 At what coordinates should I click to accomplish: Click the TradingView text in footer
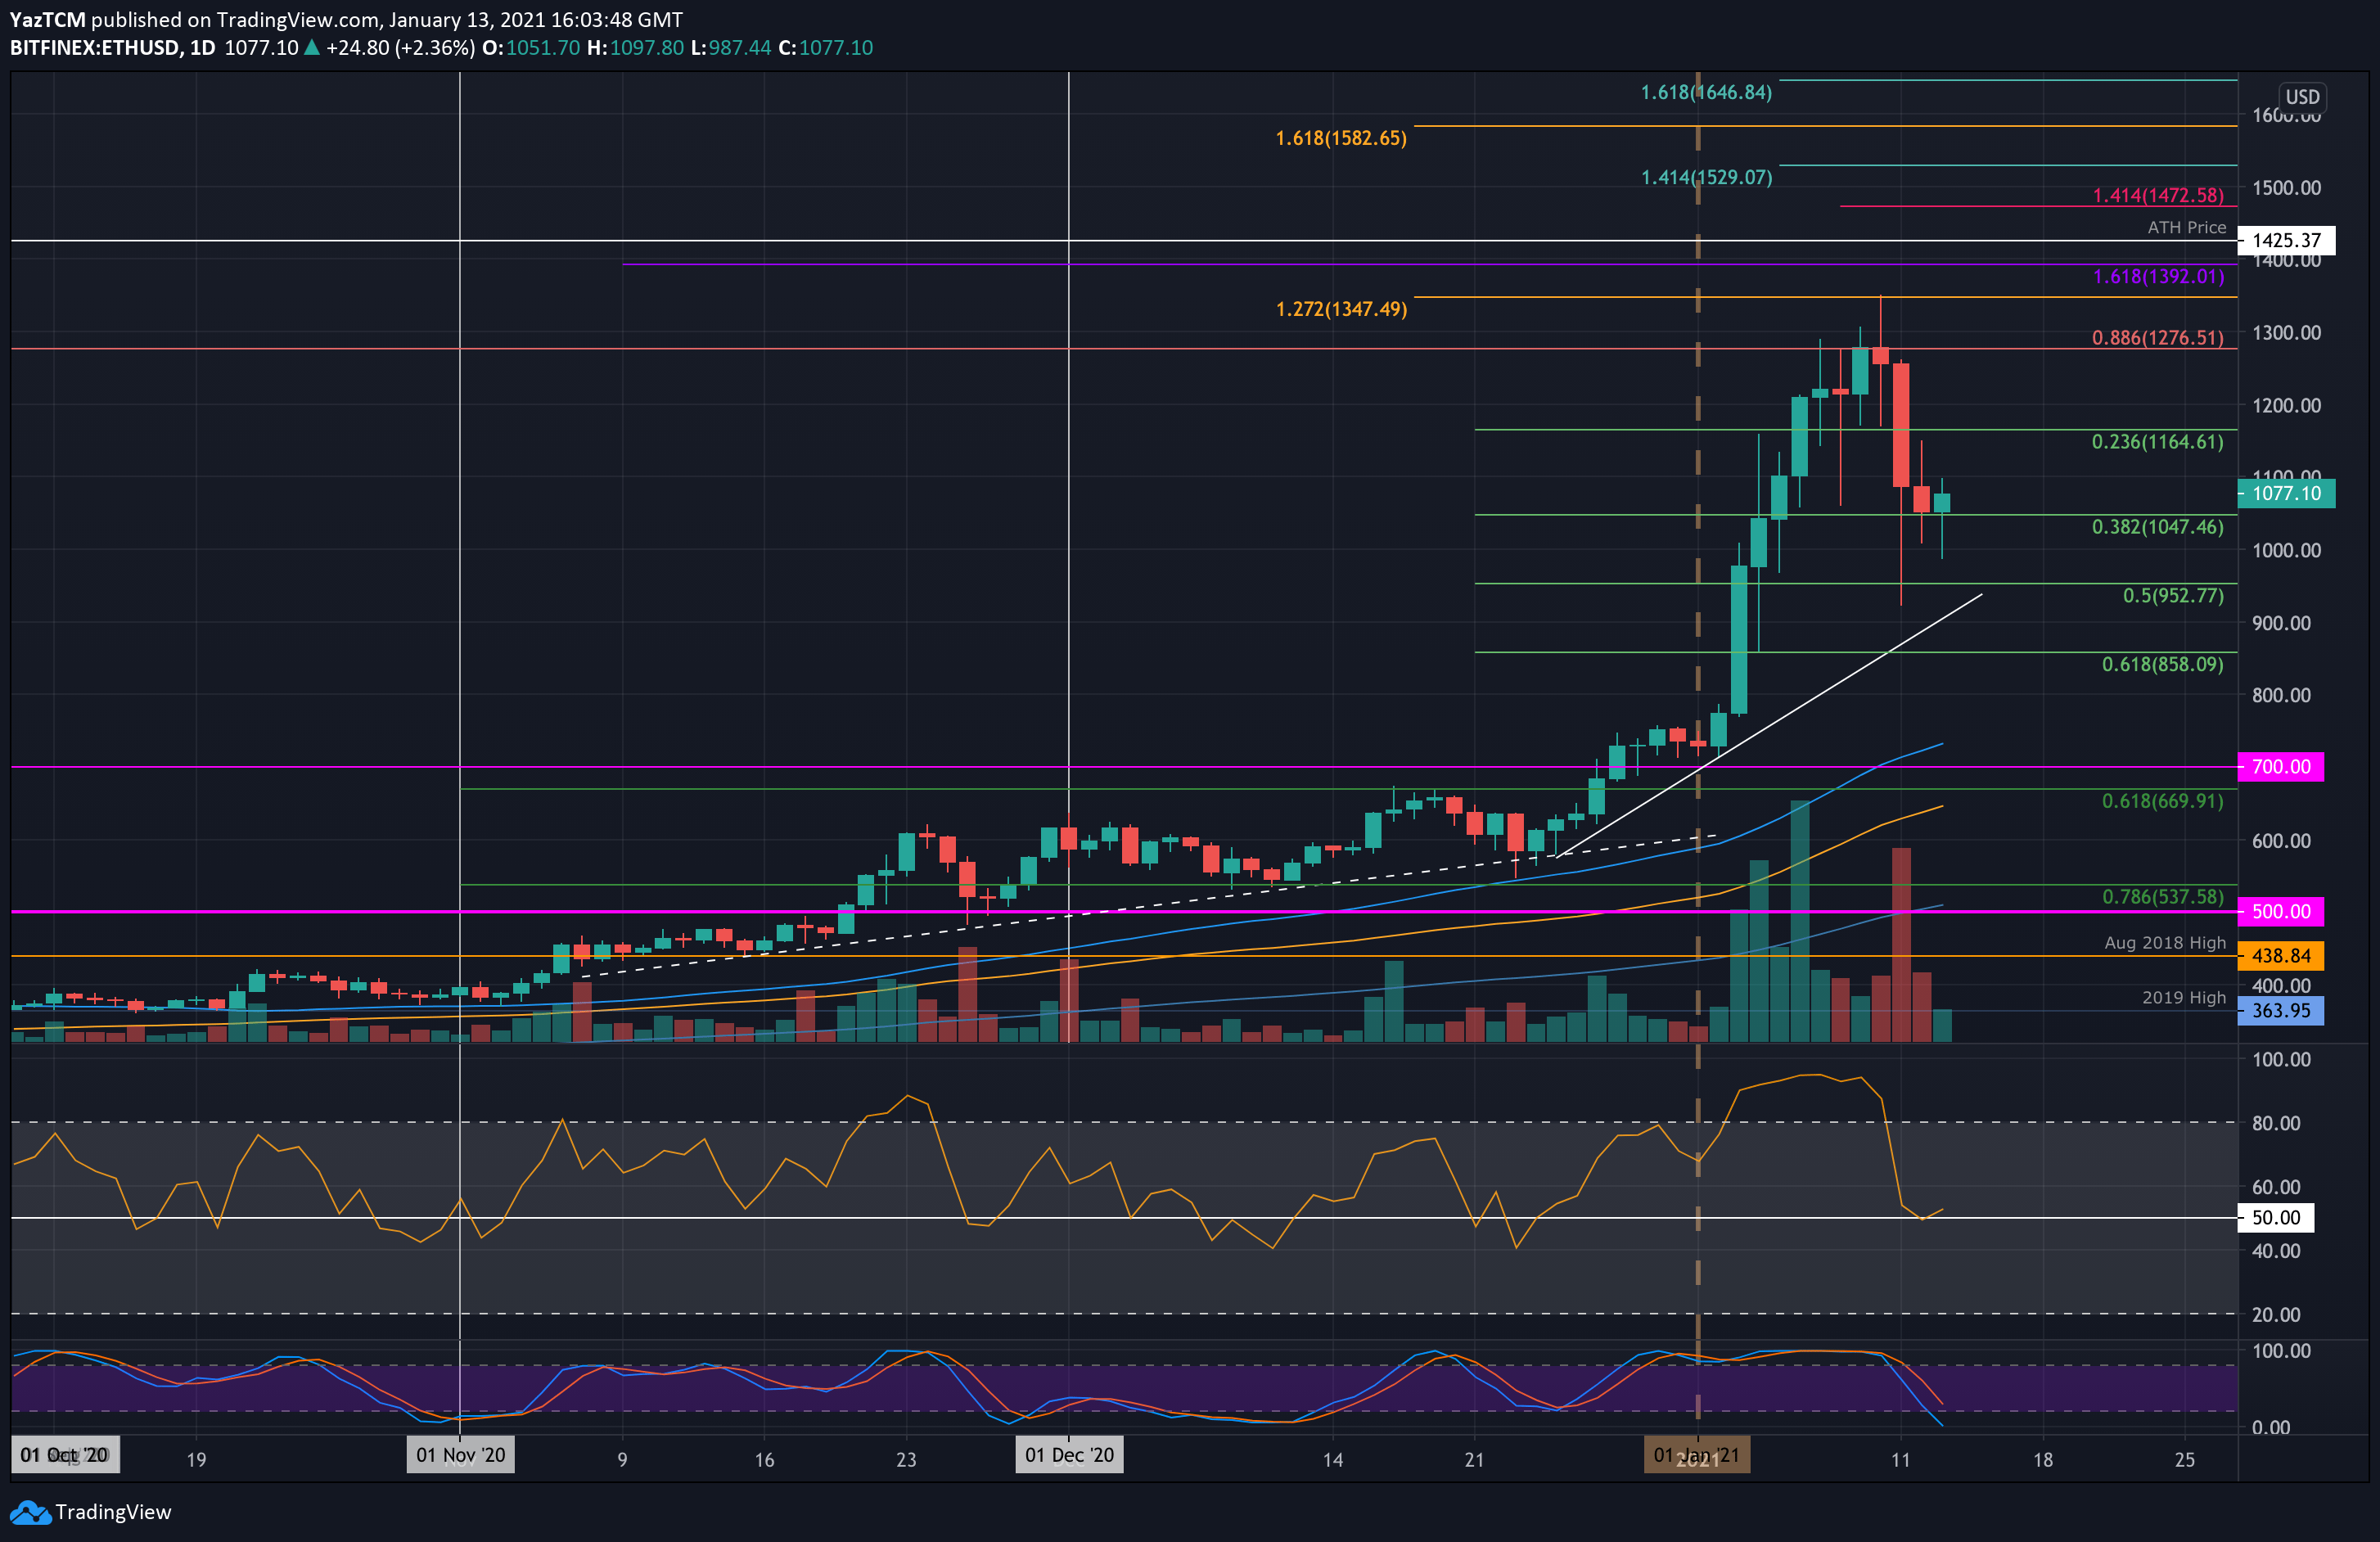point(113,1512)
